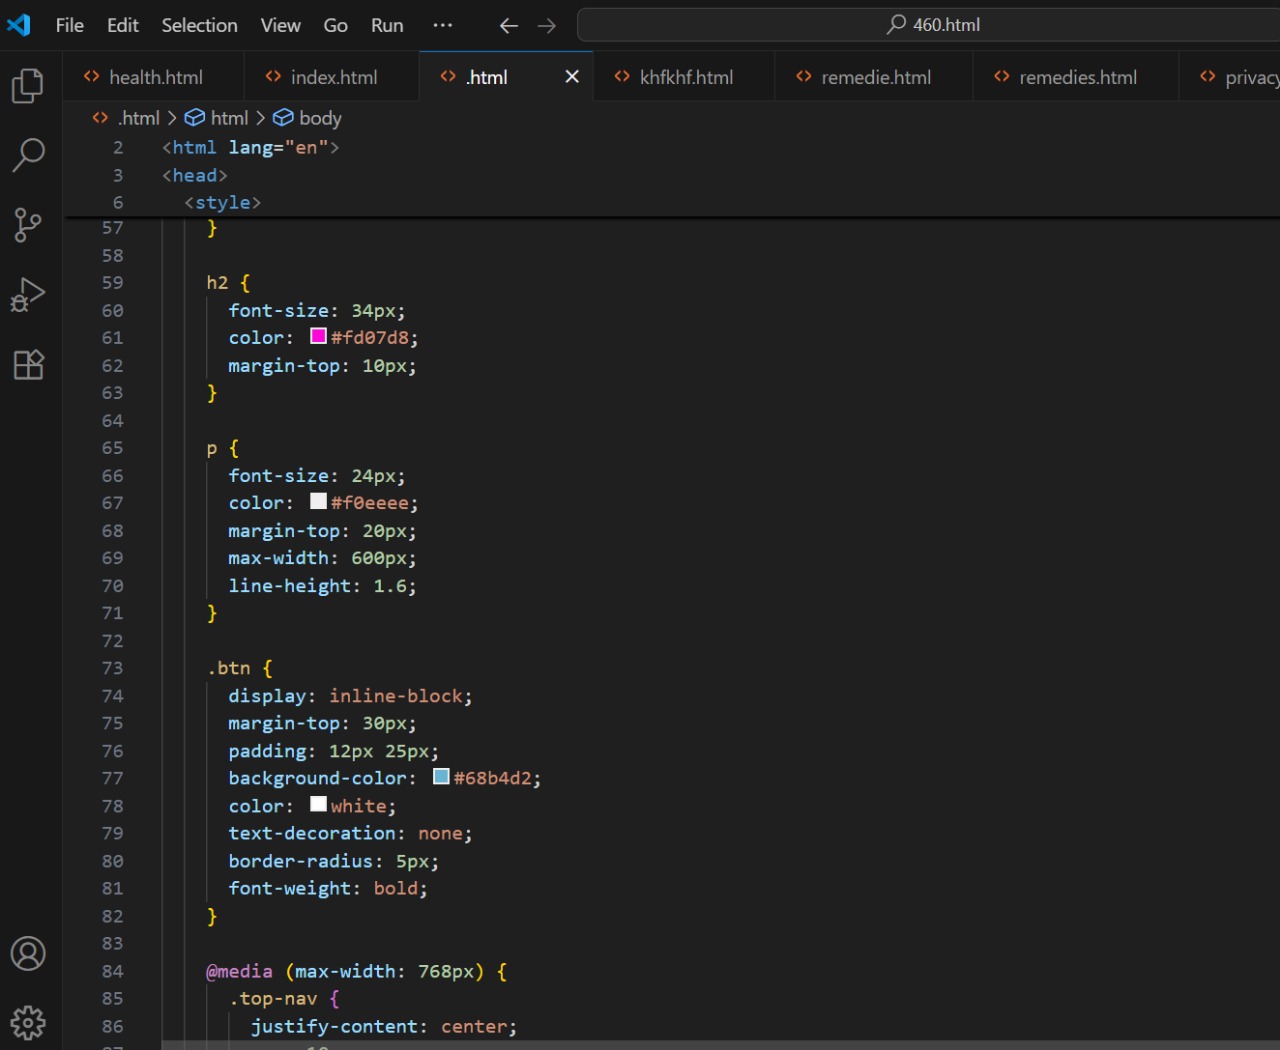1280x1050 pixels.
Task: Close the active .html tab
Action: 572,77
